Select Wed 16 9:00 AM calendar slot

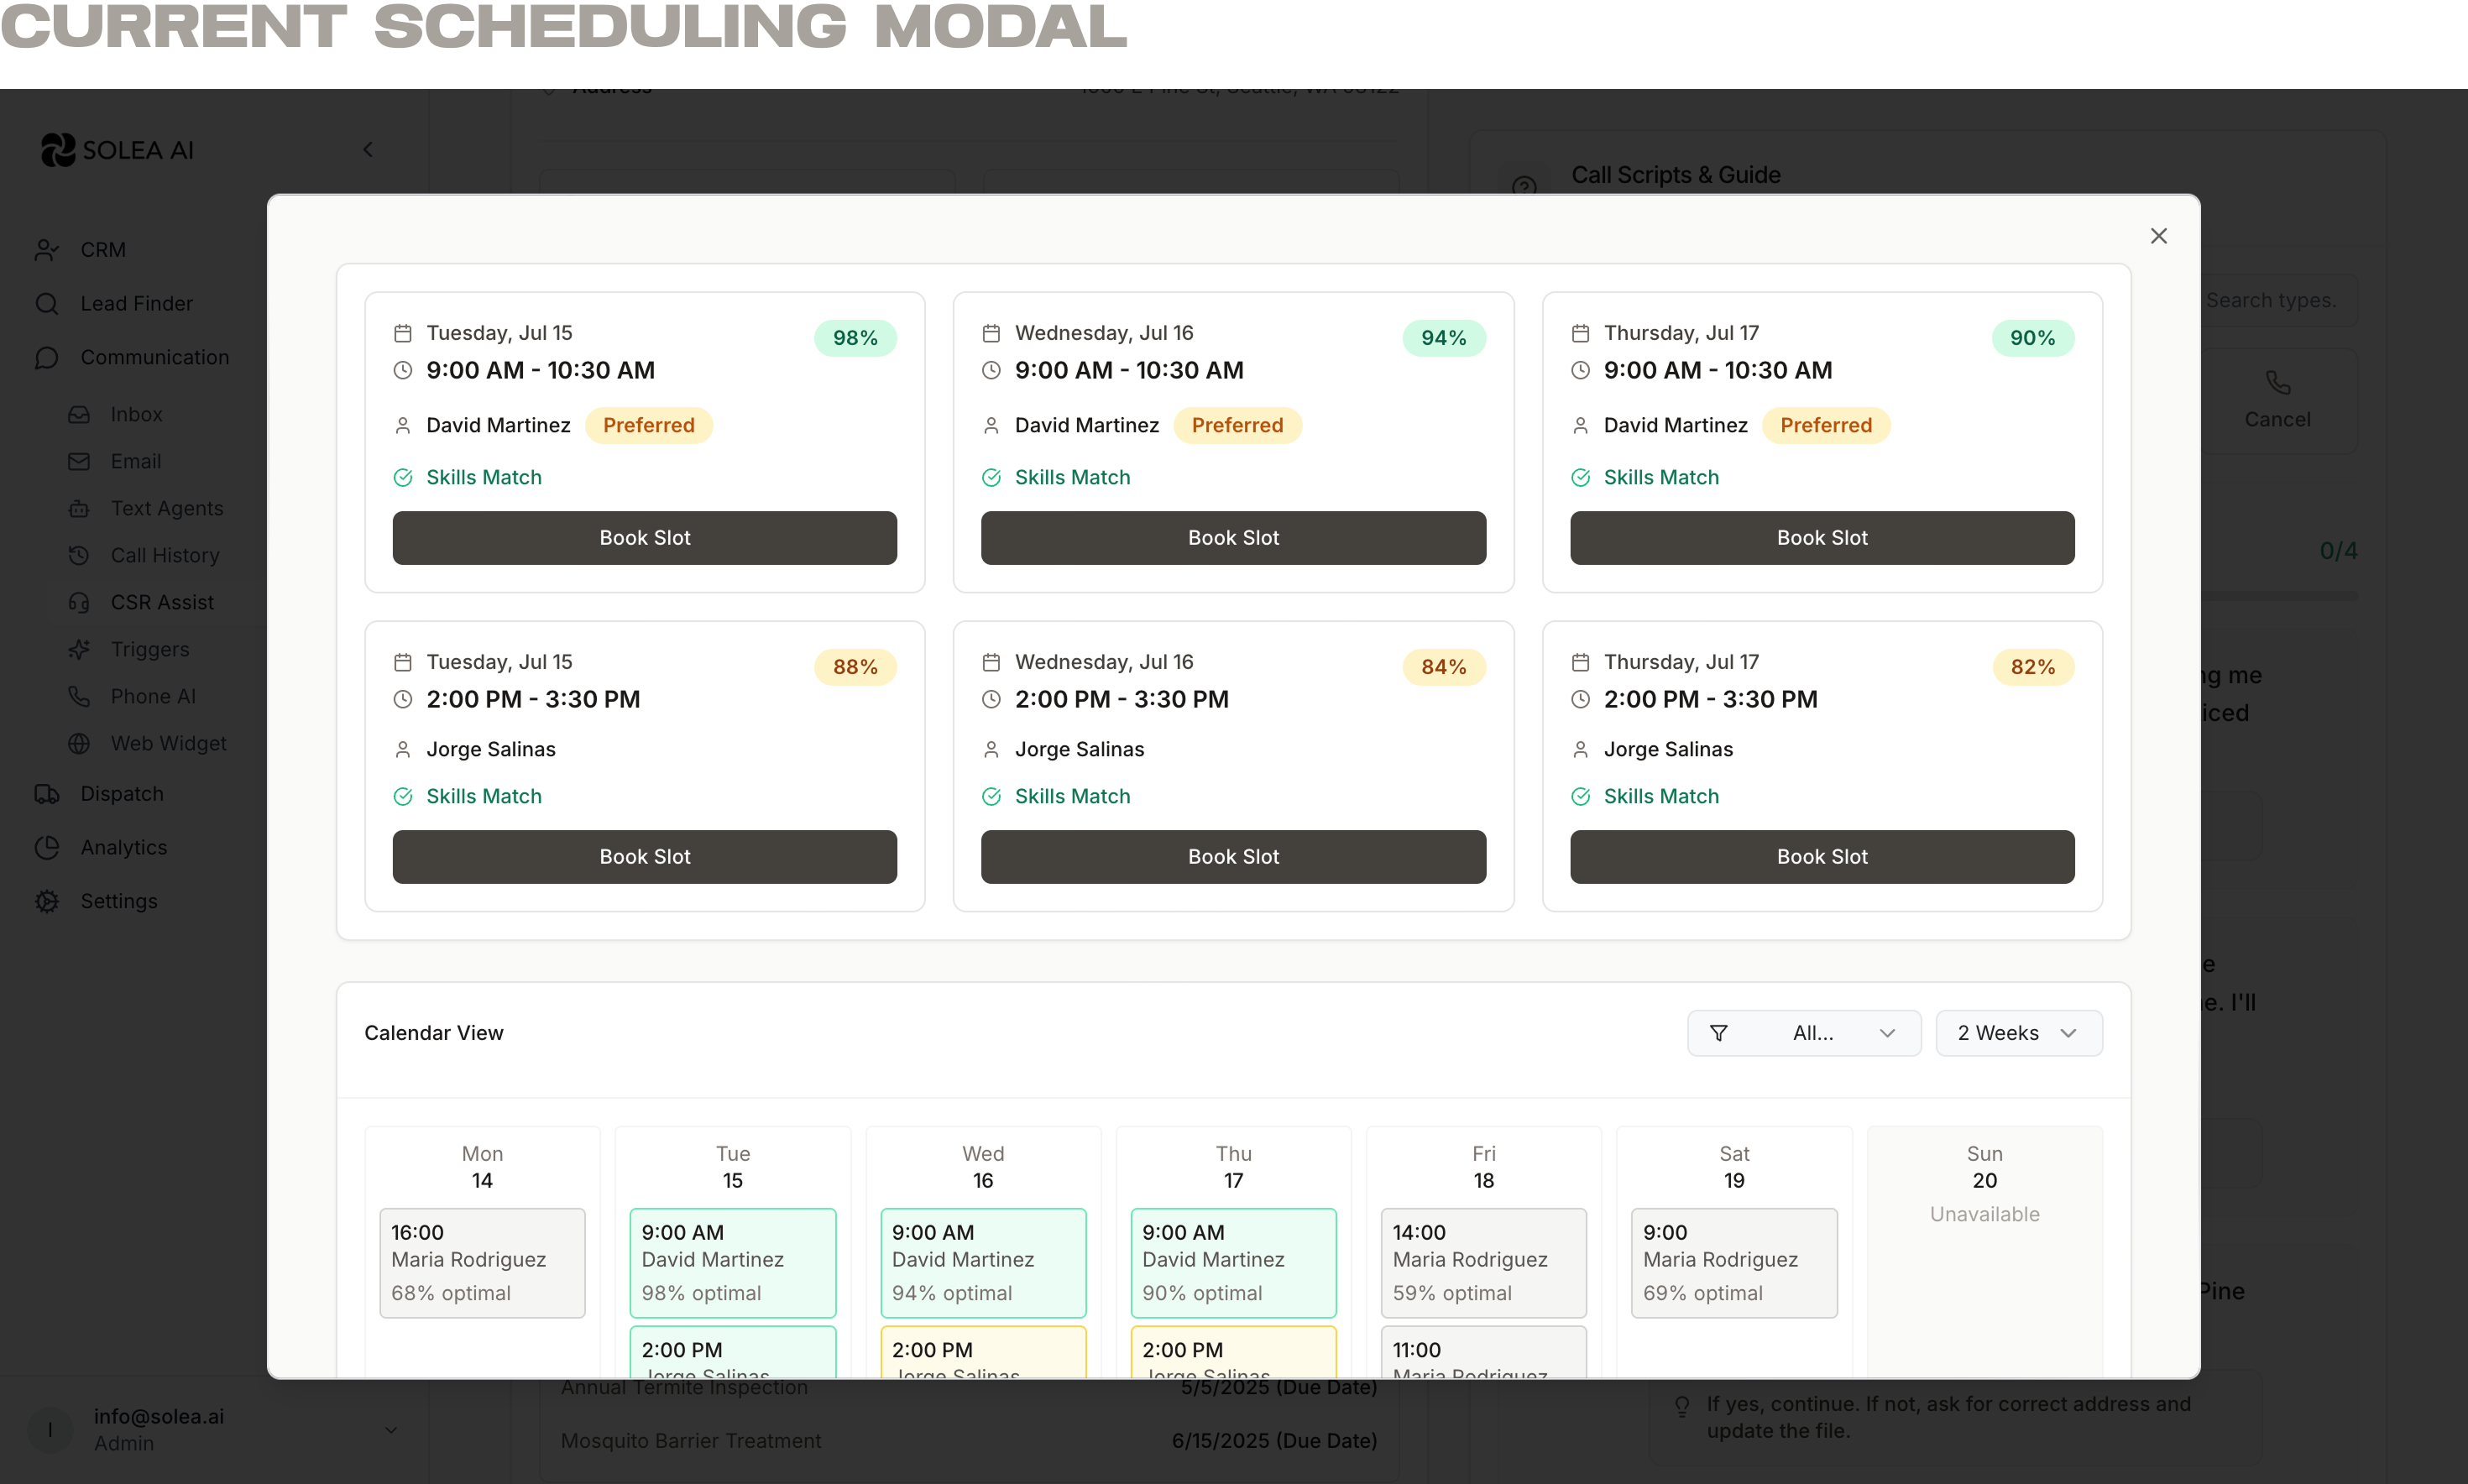pos(982,1262)
